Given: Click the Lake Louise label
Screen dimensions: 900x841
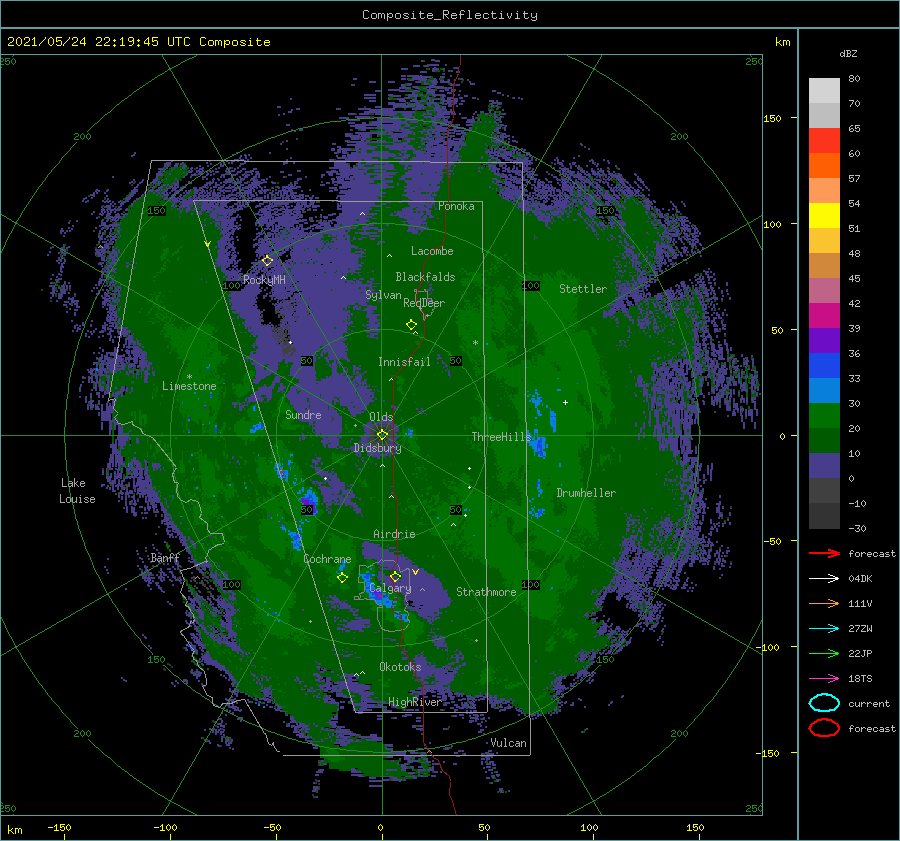Looking at the screenshot, I should (77, 491).
